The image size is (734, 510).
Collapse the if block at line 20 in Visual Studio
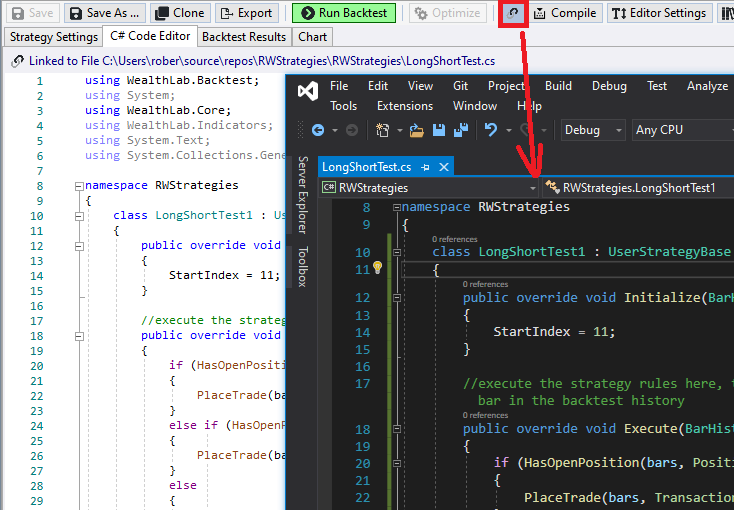click(397, 463)
